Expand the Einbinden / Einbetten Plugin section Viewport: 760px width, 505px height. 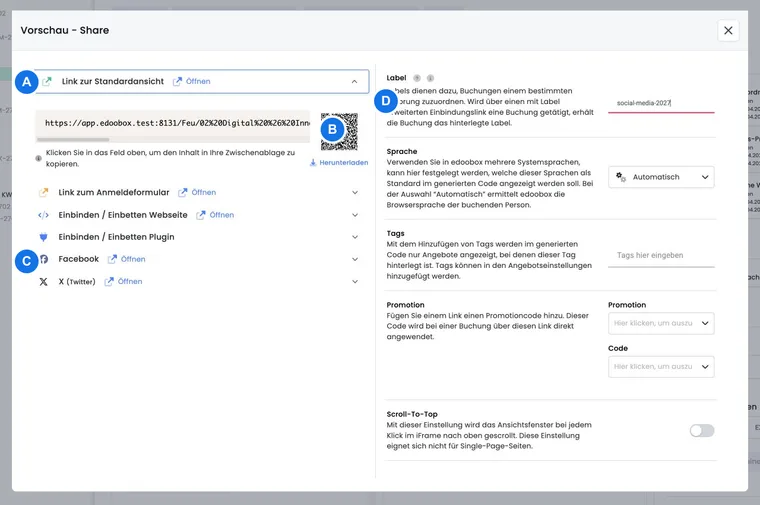[x=355, y=237]
